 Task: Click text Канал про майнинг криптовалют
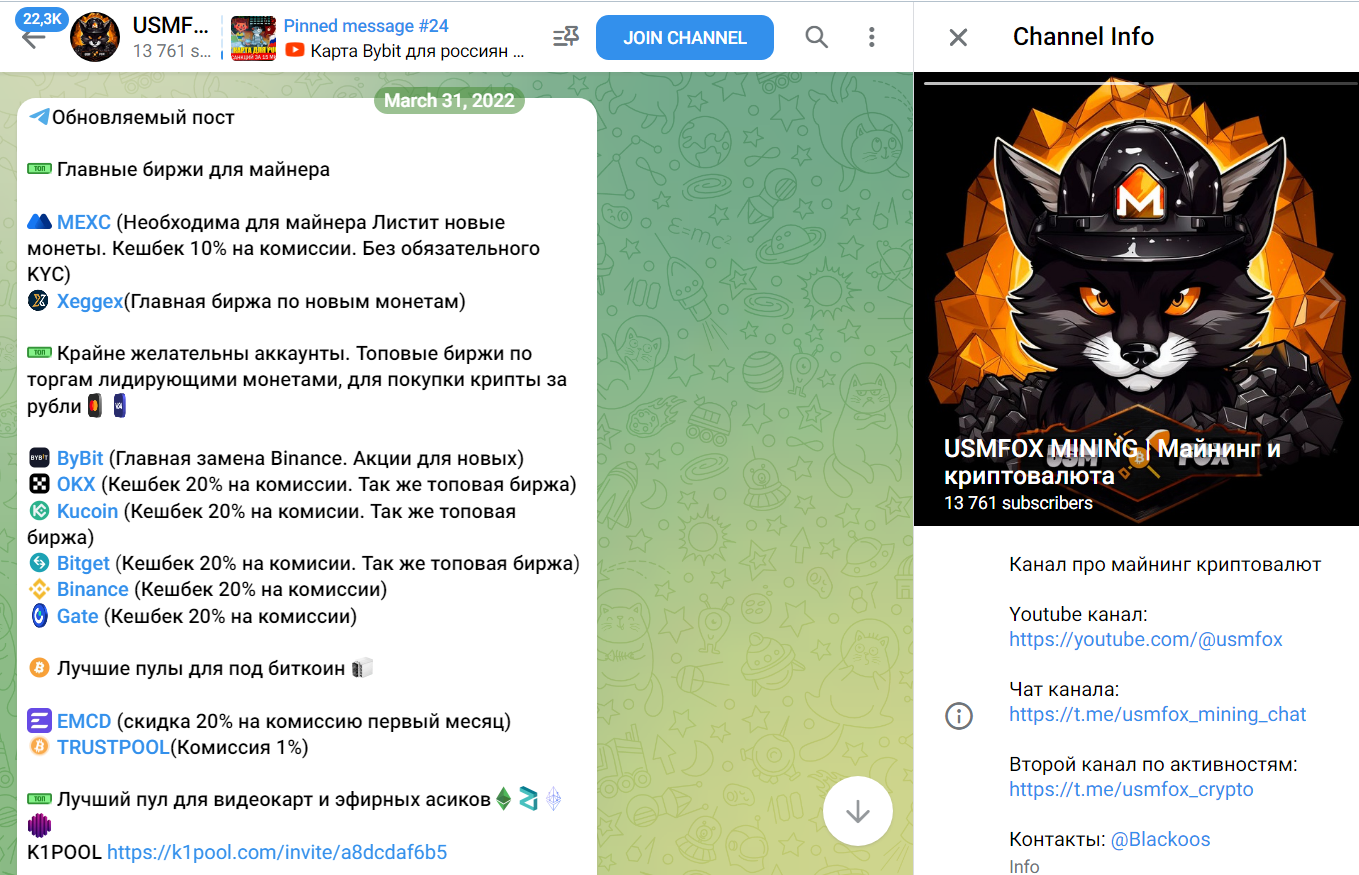click(1165, 564)
